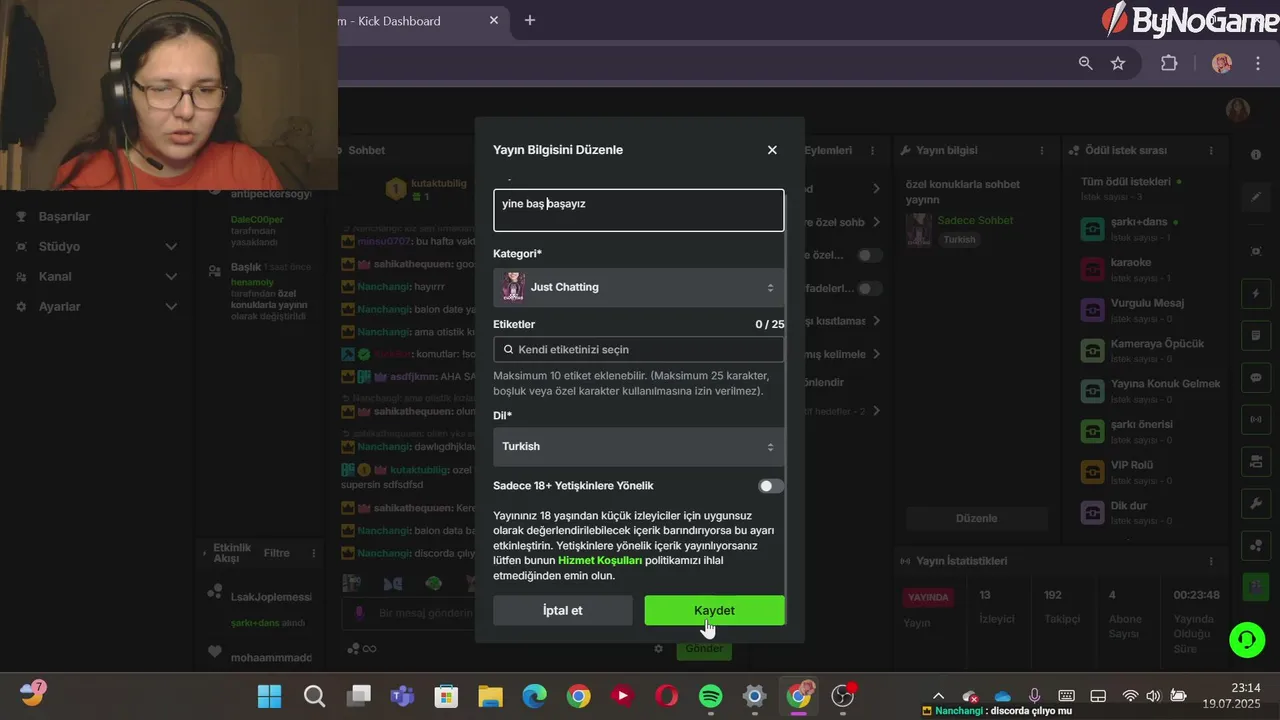This screenshot has height=720, width=1280.
Task: Open the Ödül istek sırası three-dot menu
Action: click(1212, 150)
